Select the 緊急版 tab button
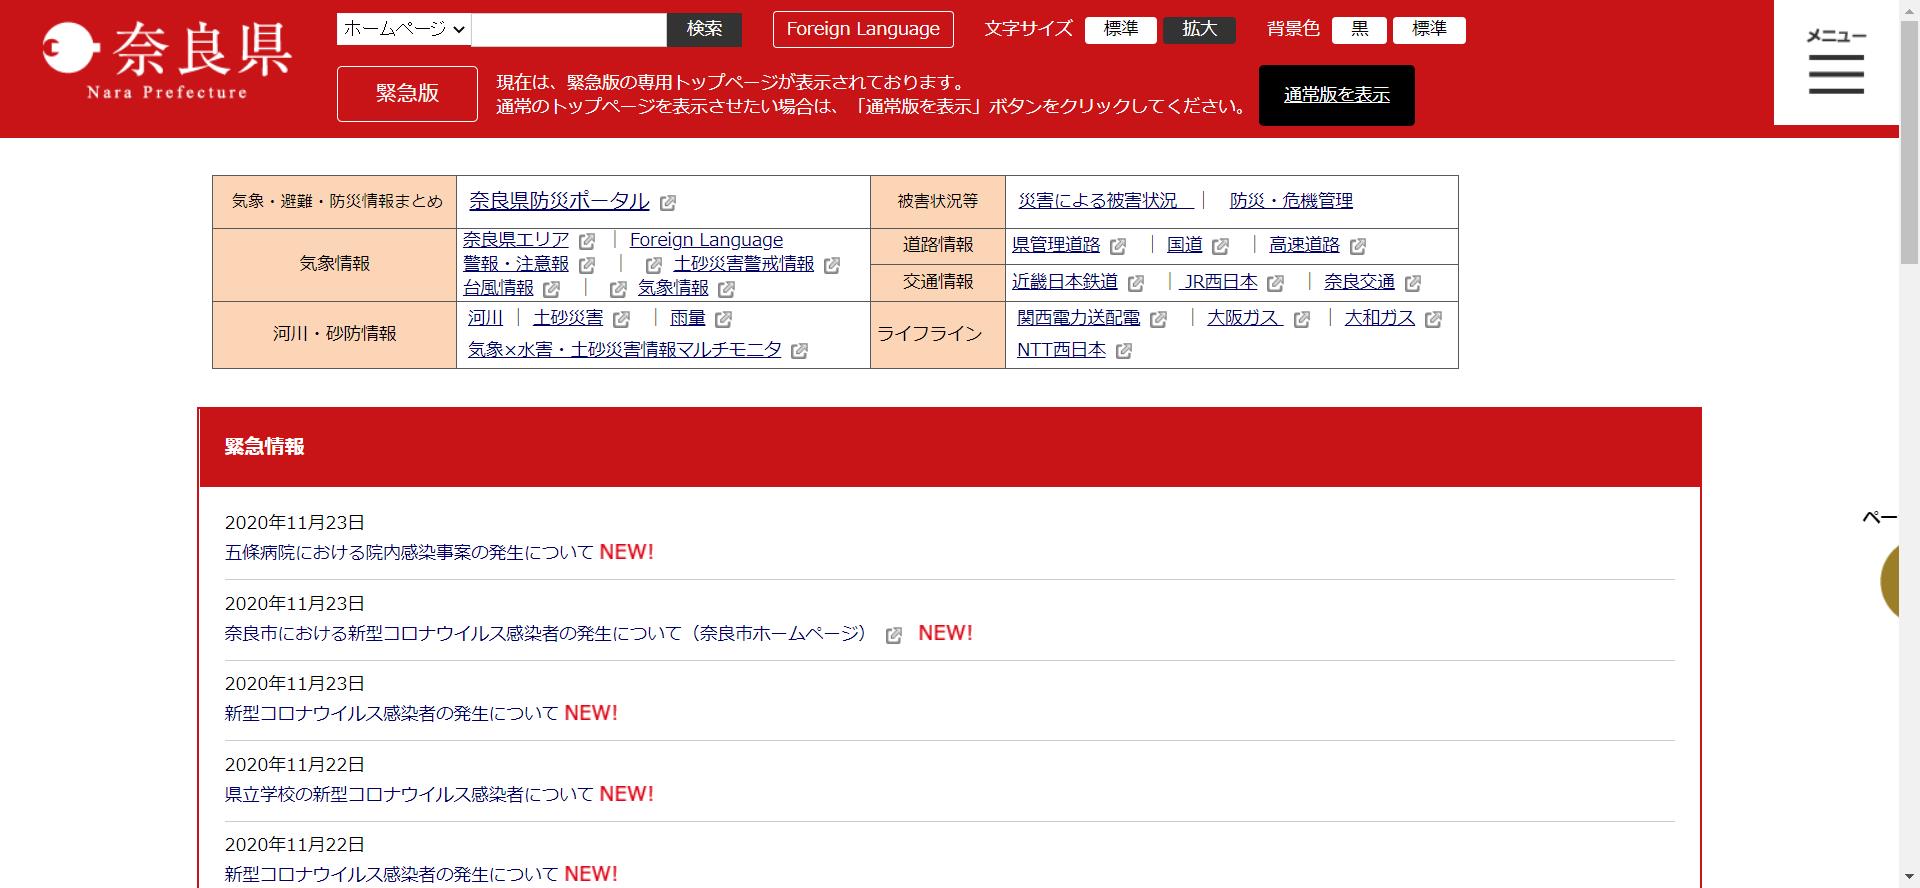The height and width of the screenshot is (888, 1920). tap(407, 93)
